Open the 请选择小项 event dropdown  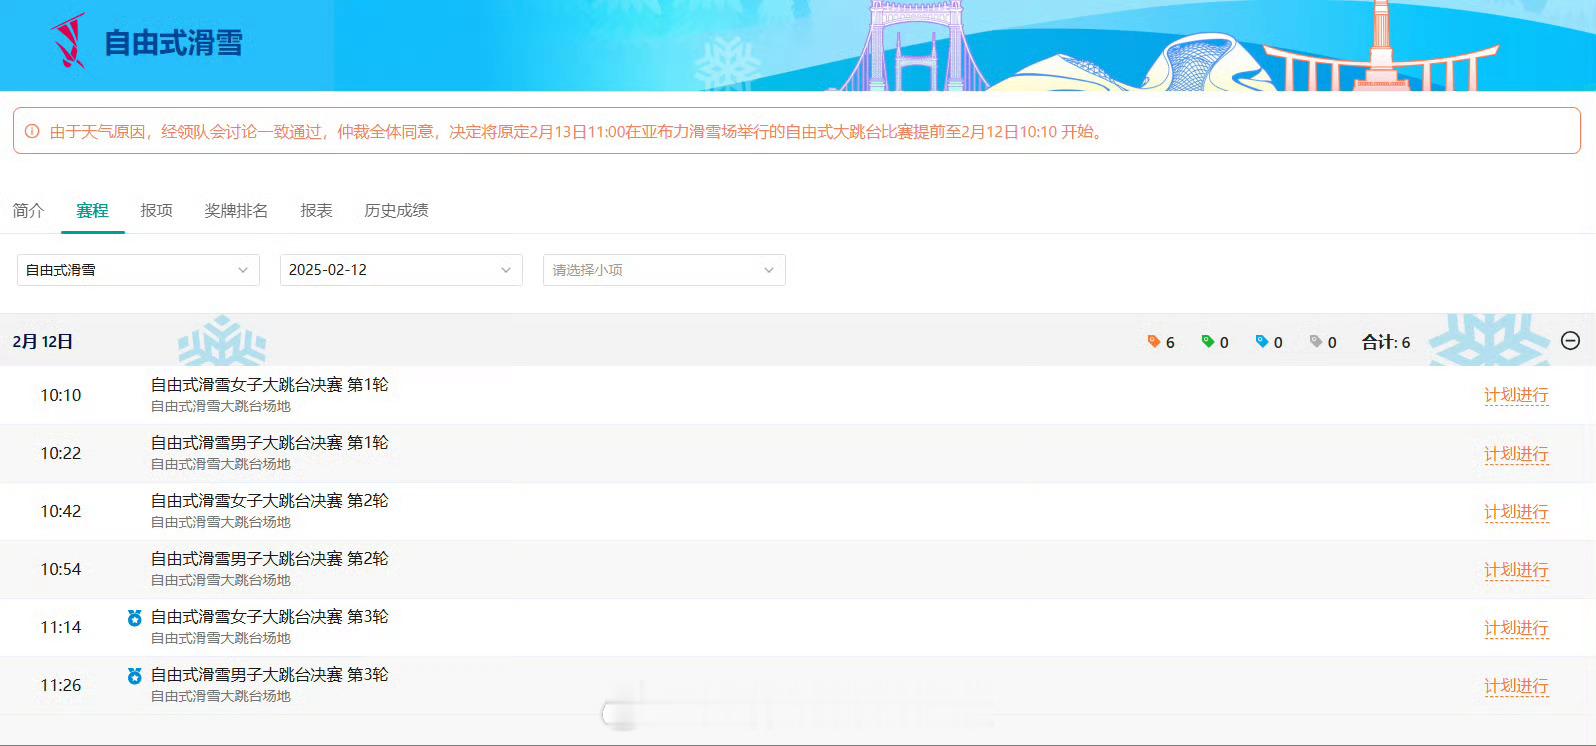tap(664, 270)
